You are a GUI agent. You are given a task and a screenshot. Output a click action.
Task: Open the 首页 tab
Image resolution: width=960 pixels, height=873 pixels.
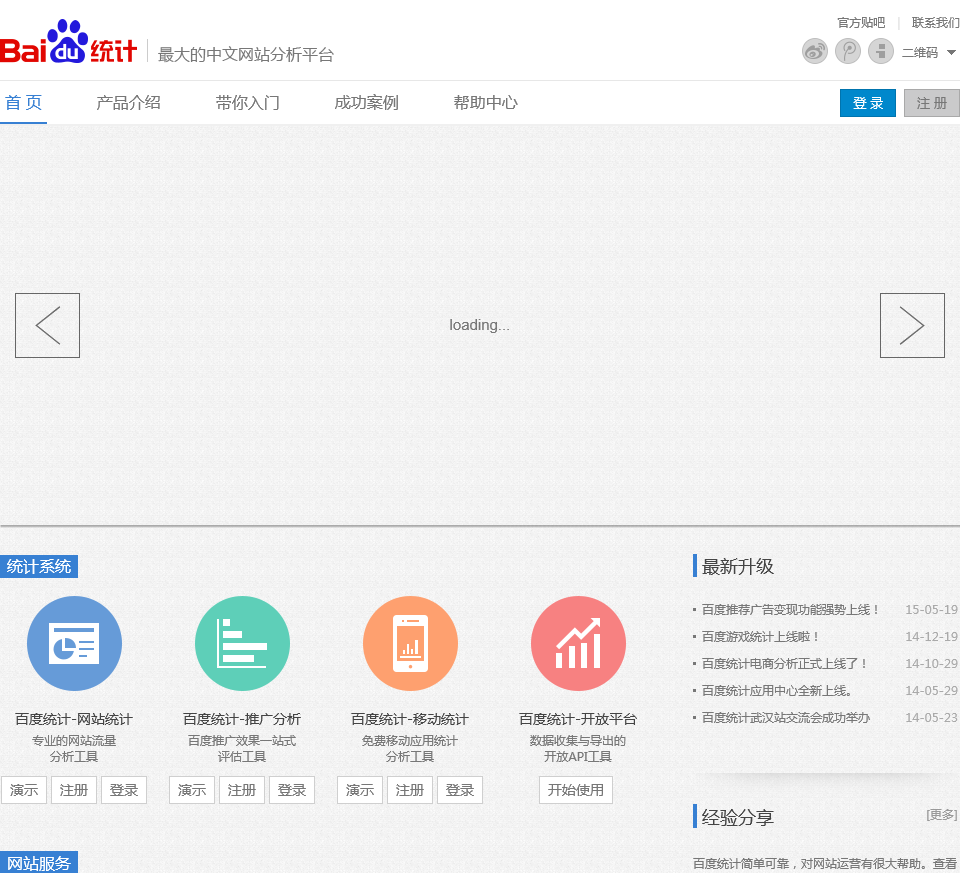coord(23,102)
